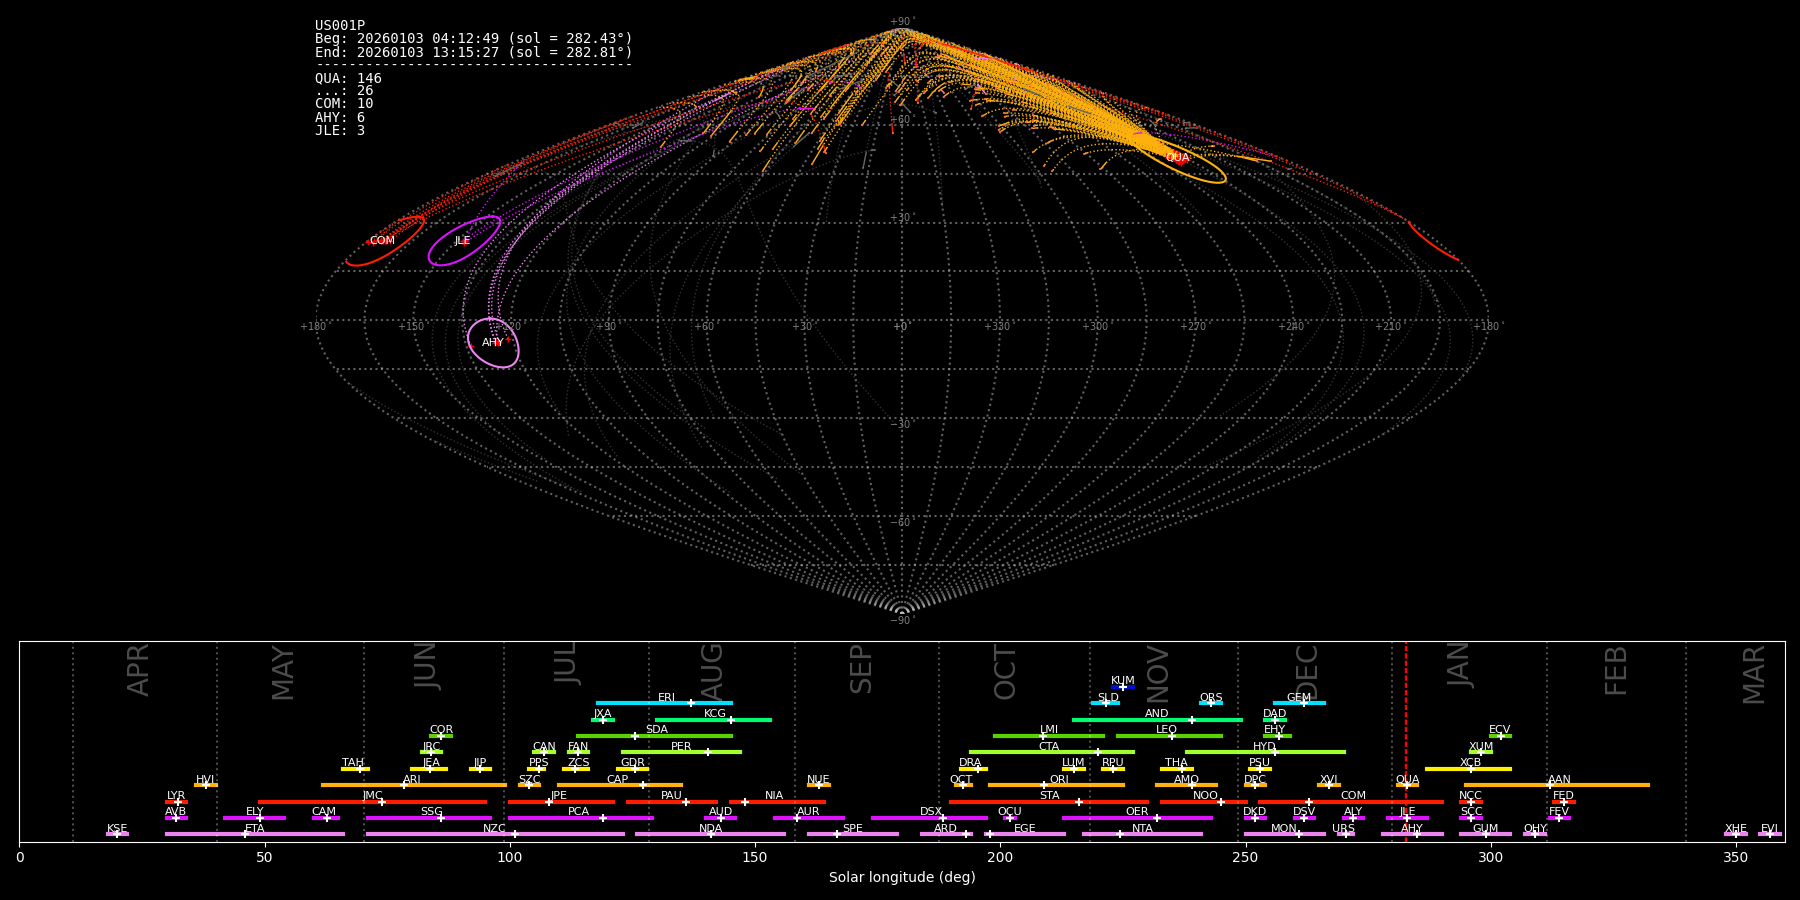Click the QUA: 146 count in legend
This screenshot has width=1800, height=900.
pos(348,79)
